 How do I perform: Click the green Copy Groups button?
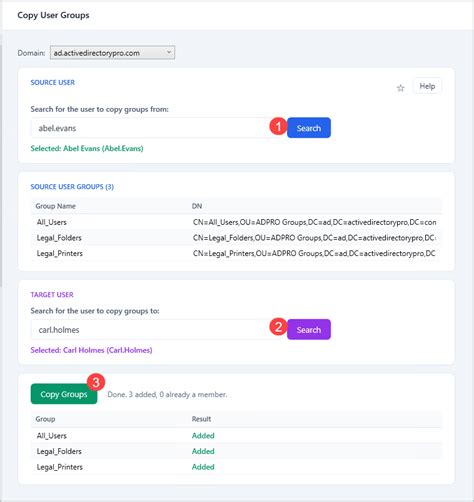pos(64,394)
